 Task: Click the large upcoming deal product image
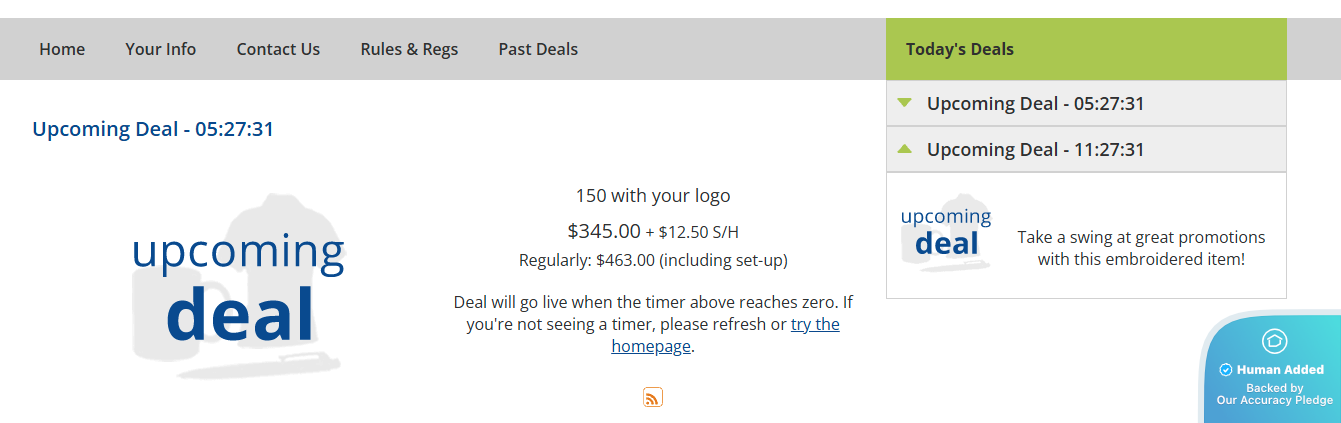(238, 285)
